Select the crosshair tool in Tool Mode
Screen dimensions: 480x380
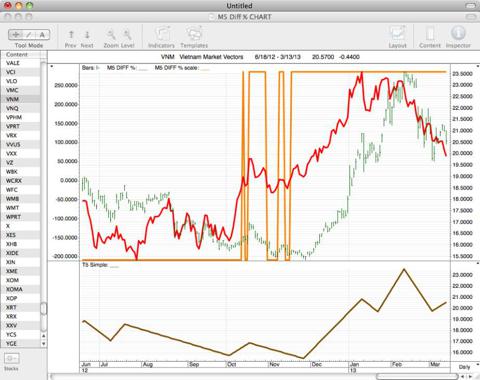pos(16,34)
